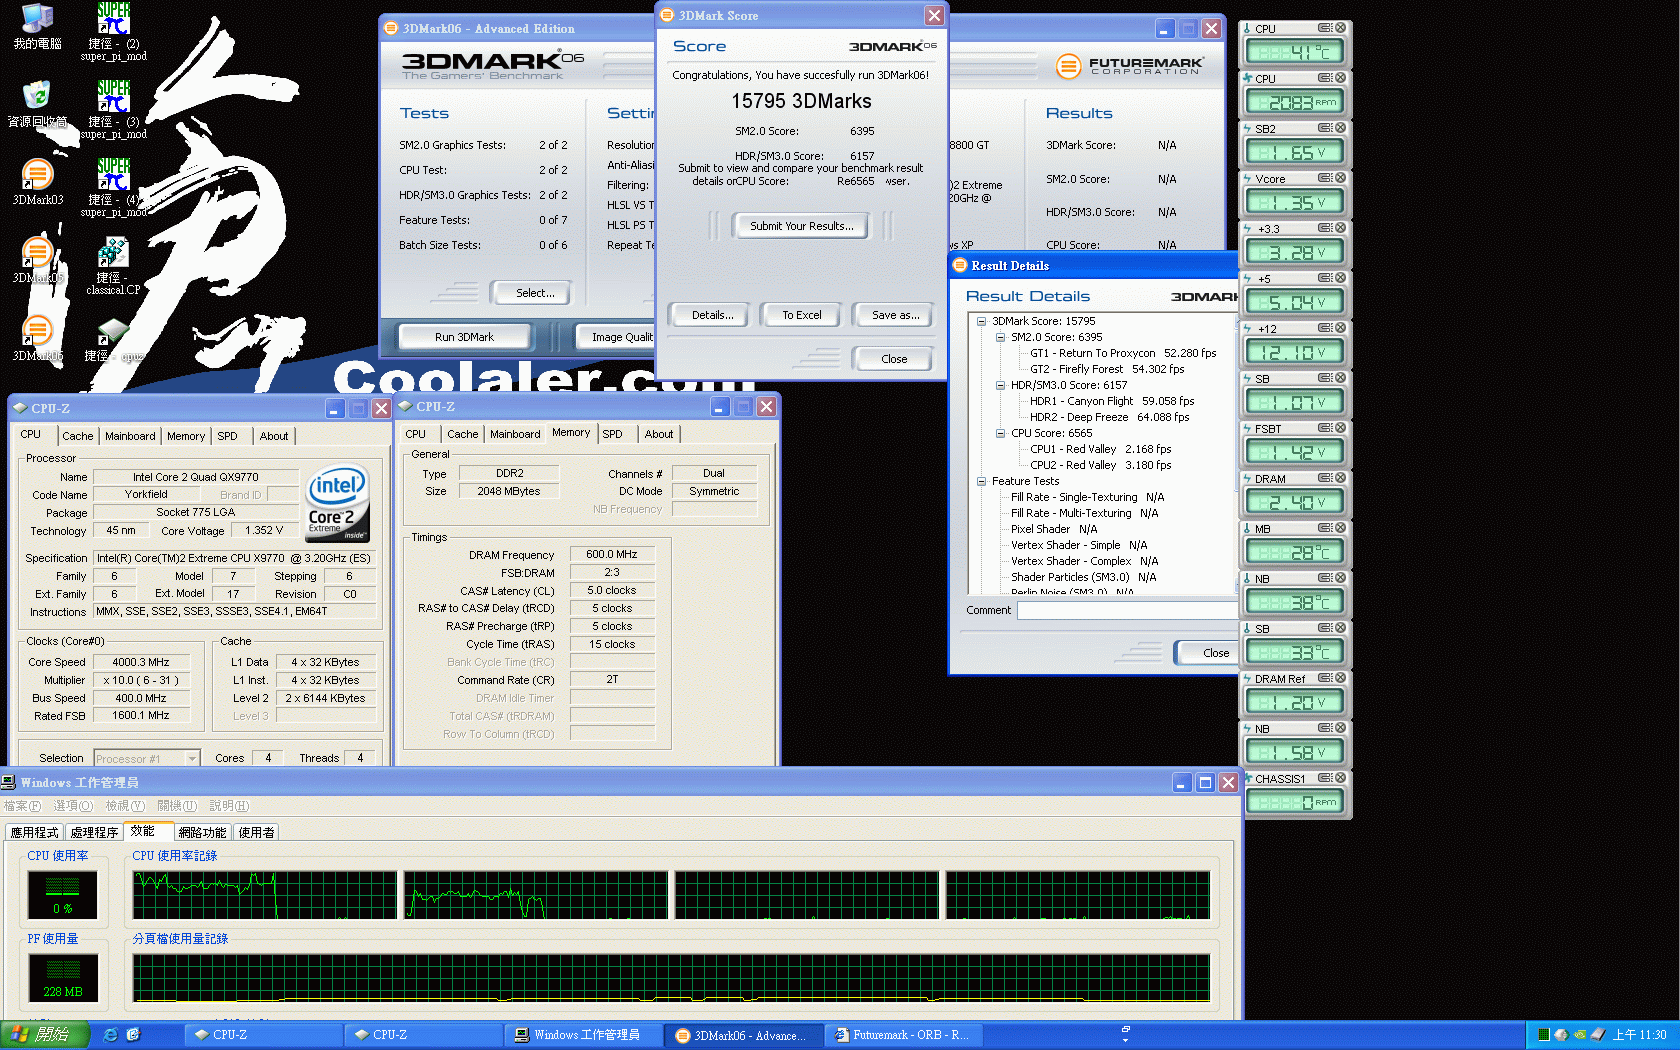This screenshot has width=1680, height=1050.
Task: Close the CPU temperature monitor widget
Action: (x=1340, y=28)
